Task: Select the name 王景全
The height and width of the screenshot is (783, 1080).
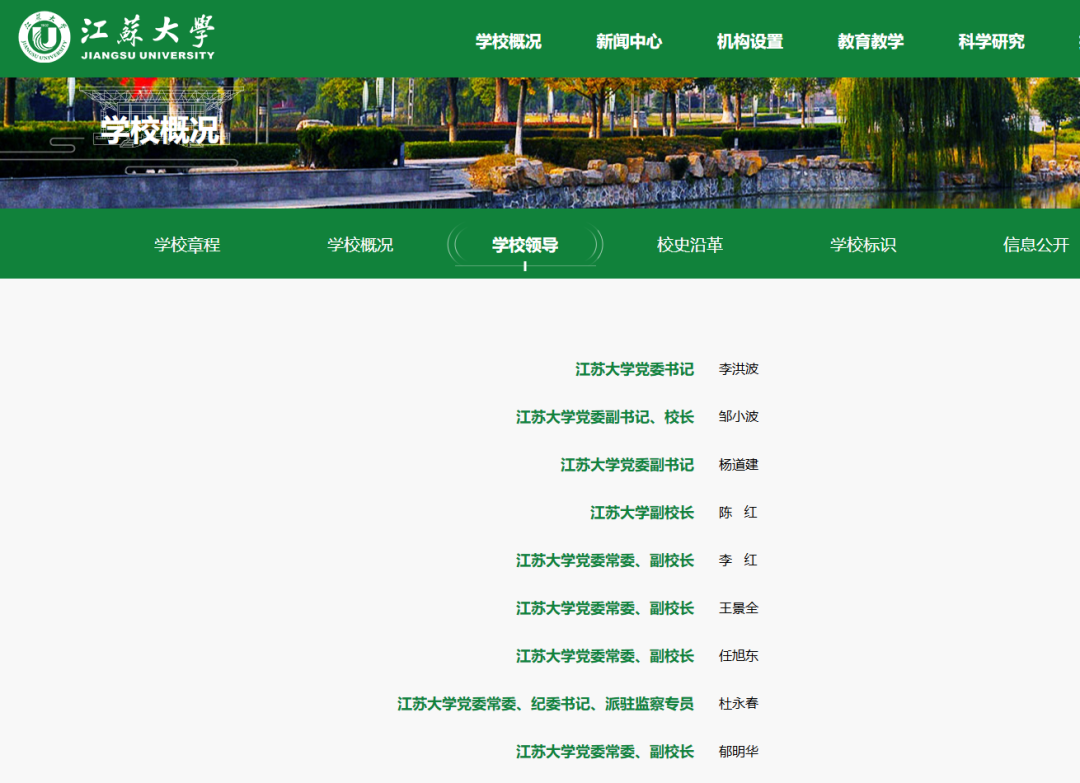Action: click(x=738, y=608)
